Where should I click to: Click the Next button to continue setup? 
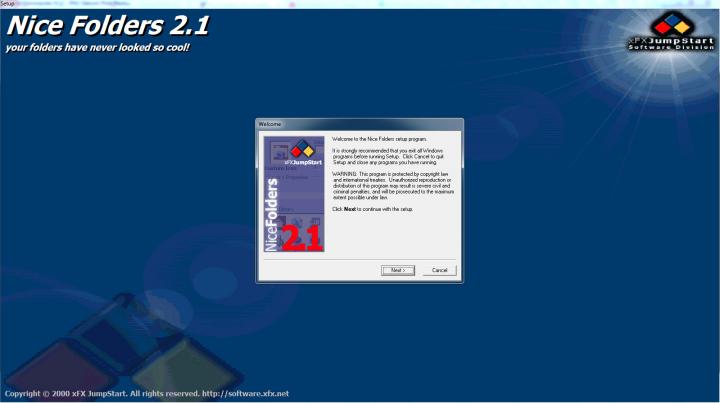397,270
